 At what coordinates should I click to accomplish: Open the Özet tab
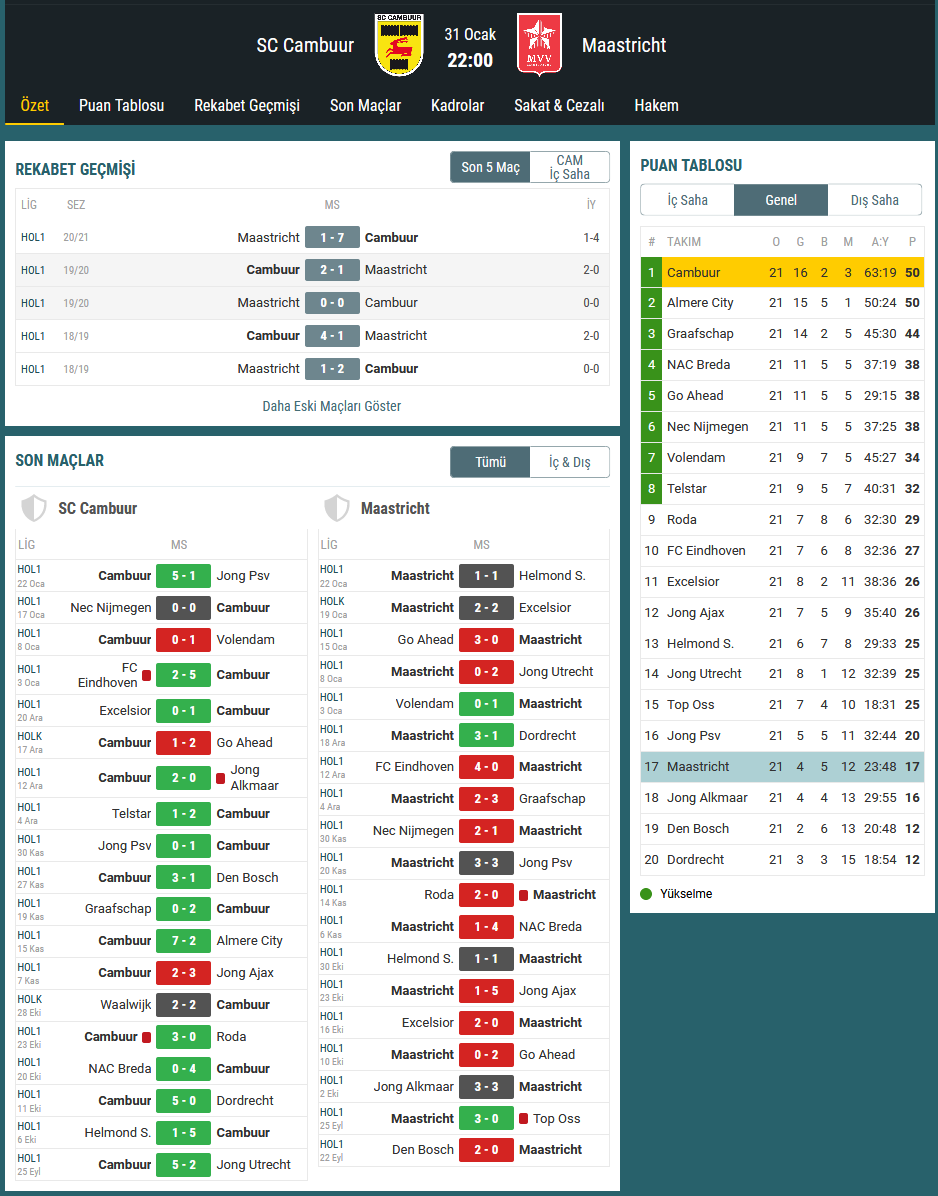pos(35,105)
